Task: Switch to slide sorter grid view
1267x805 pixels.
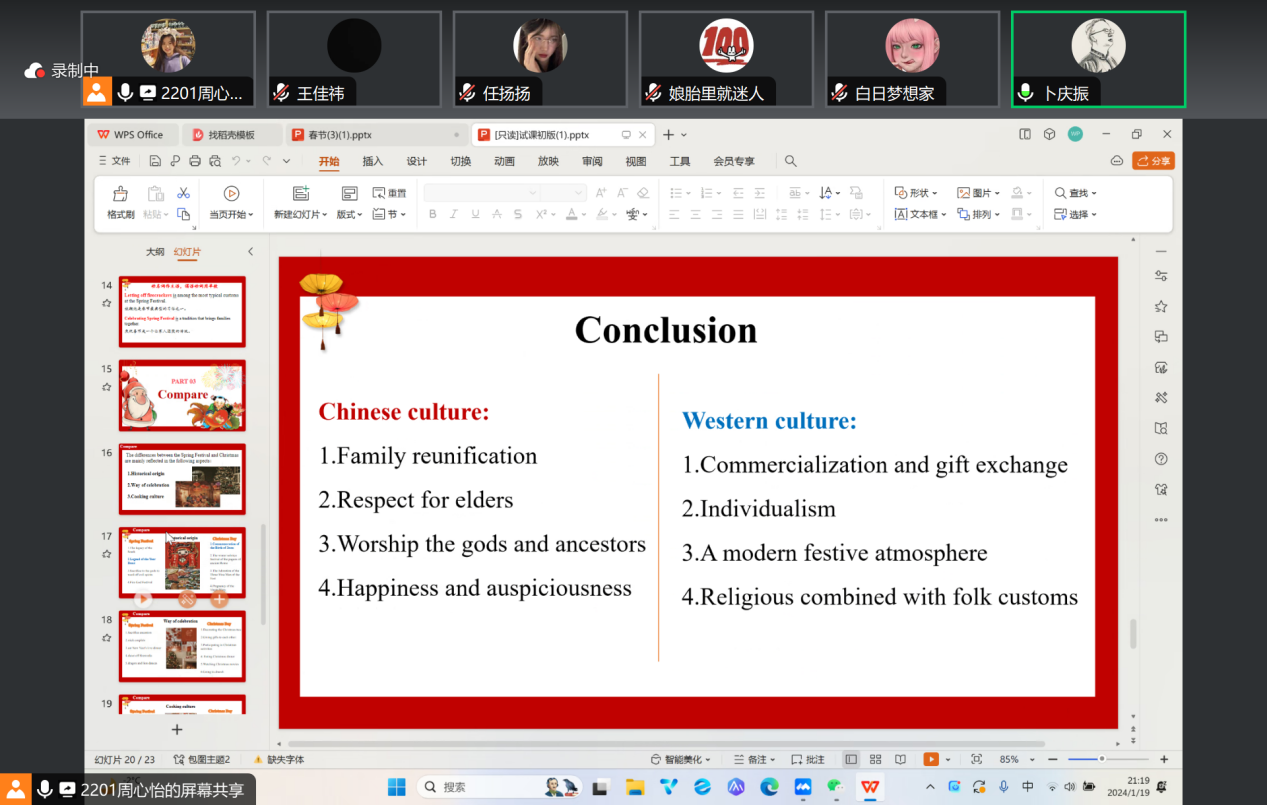Action: pyautogui.click(x=875, y=759)
